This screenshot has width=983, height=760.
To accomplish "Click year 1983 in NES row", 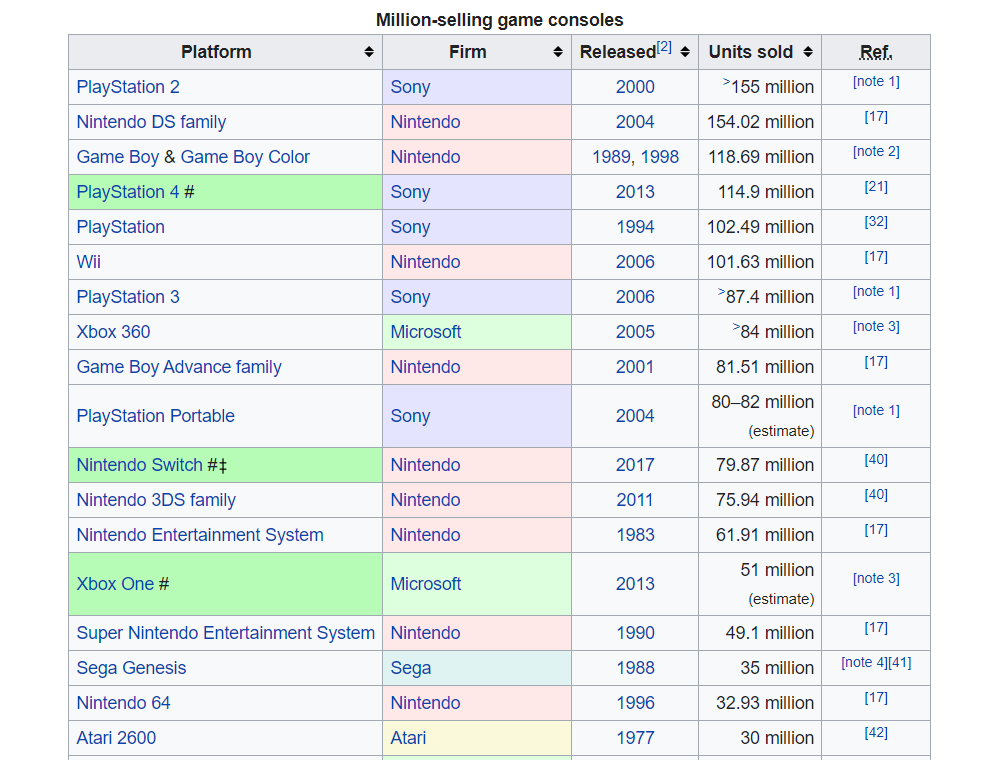I will (x=634, y=536).
